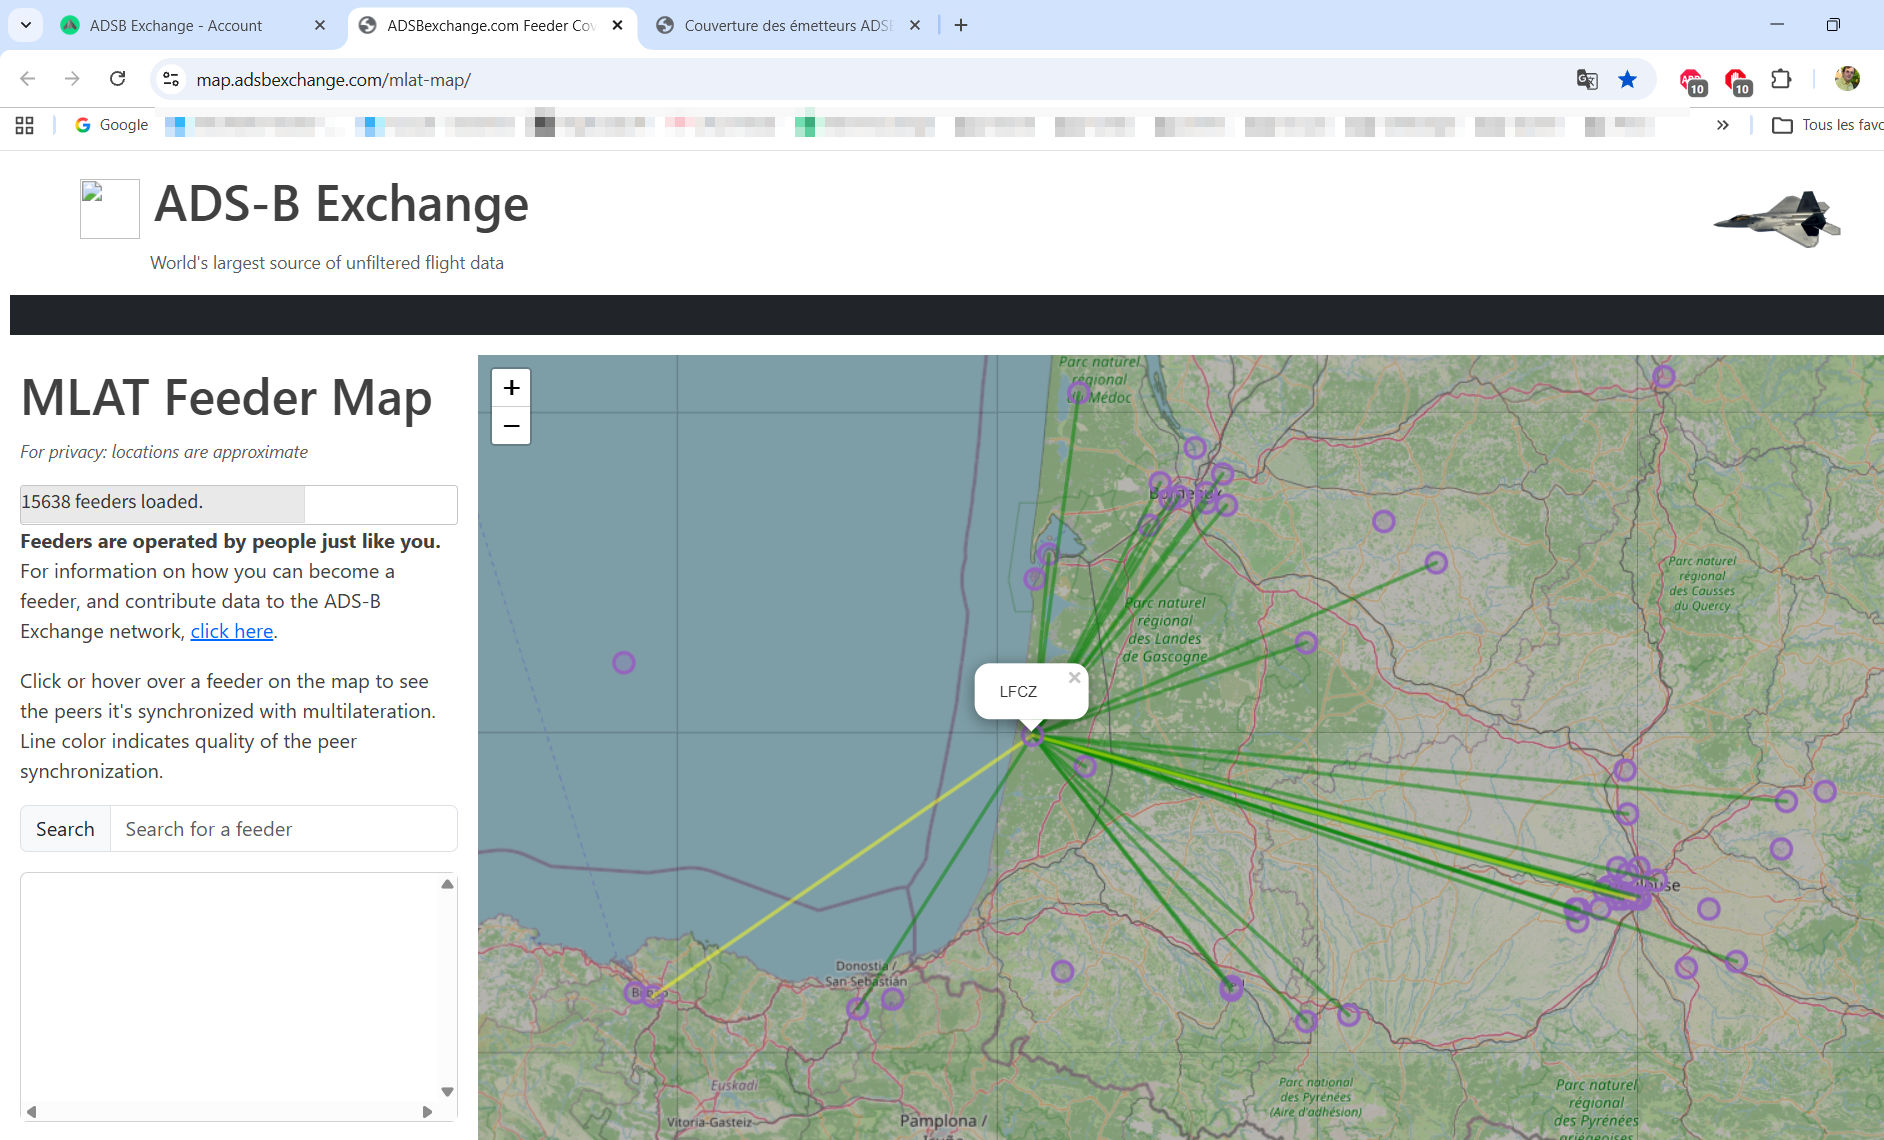This screenshot has height=1140, width=1884.
Task: Minimize the Chrome window
Action: coord(1777,25)
